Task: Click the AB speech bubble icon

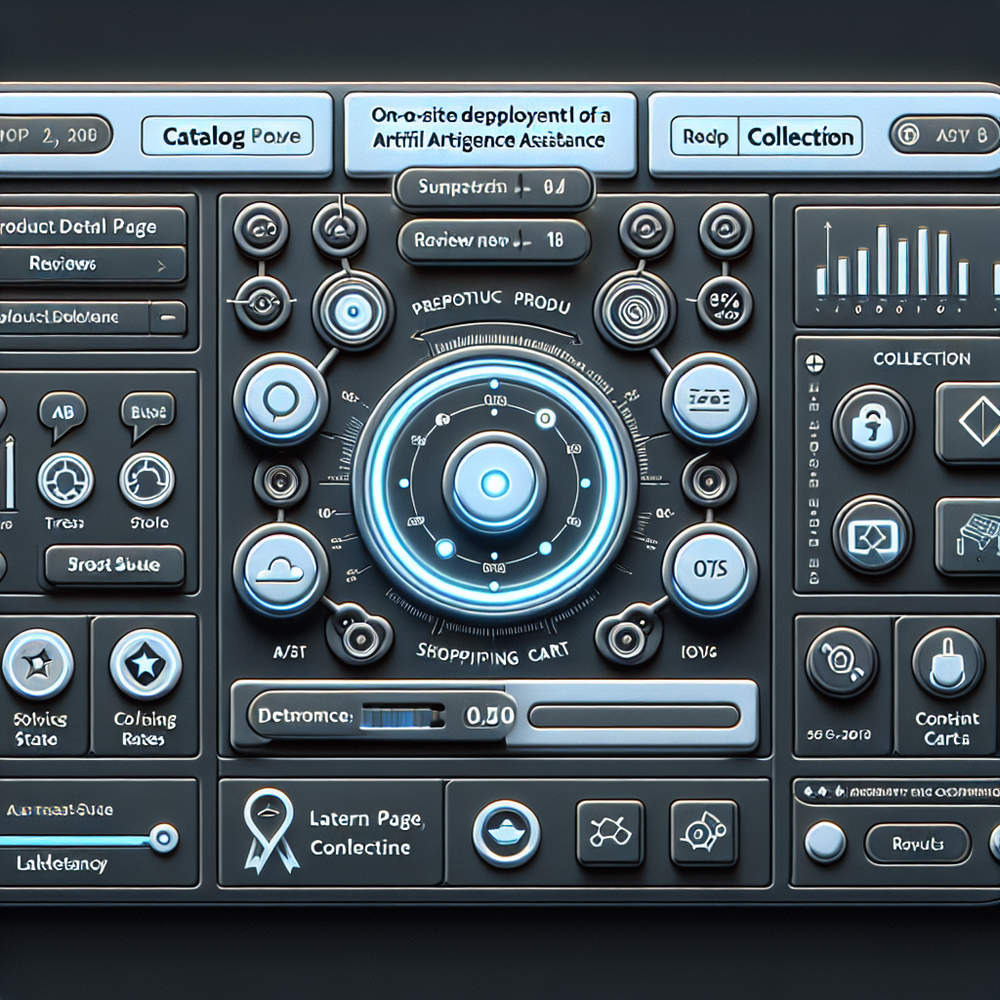Action: point(62,415)
